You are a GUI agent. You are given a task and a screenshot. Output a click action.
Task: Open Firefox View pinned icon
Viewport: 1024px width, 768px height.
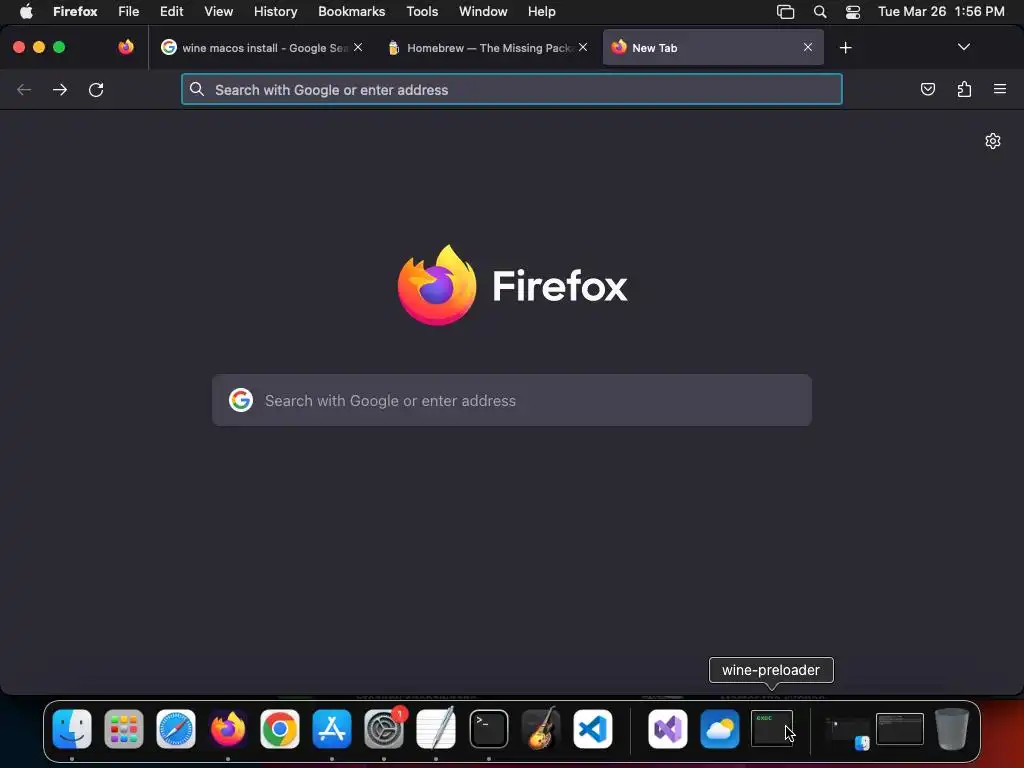(126, 47)
